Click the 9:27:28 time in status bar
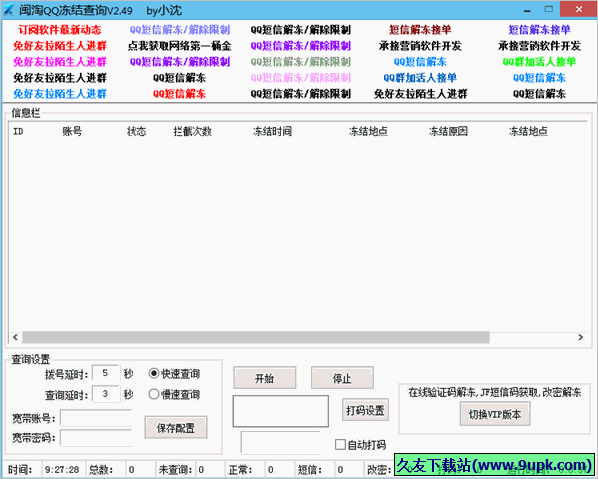 point(62,469)
